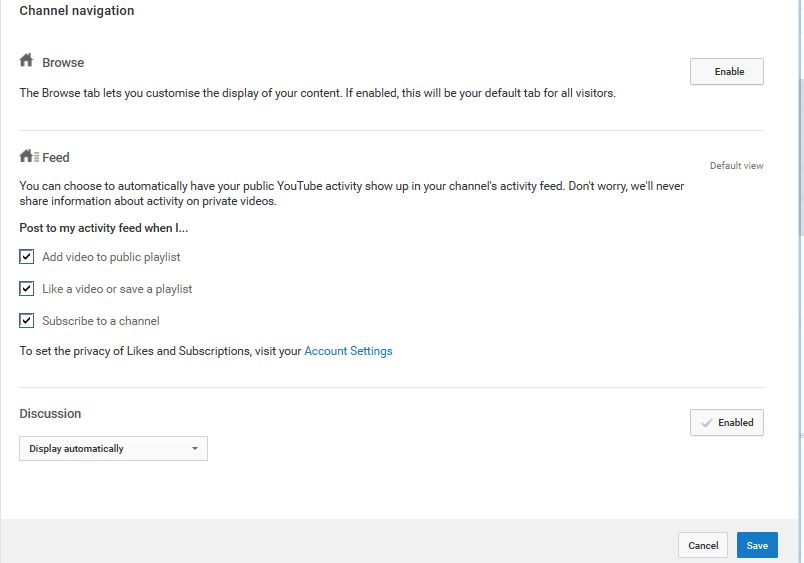Click the Browse home icon

pyautogui.click(x=26, y=61)
